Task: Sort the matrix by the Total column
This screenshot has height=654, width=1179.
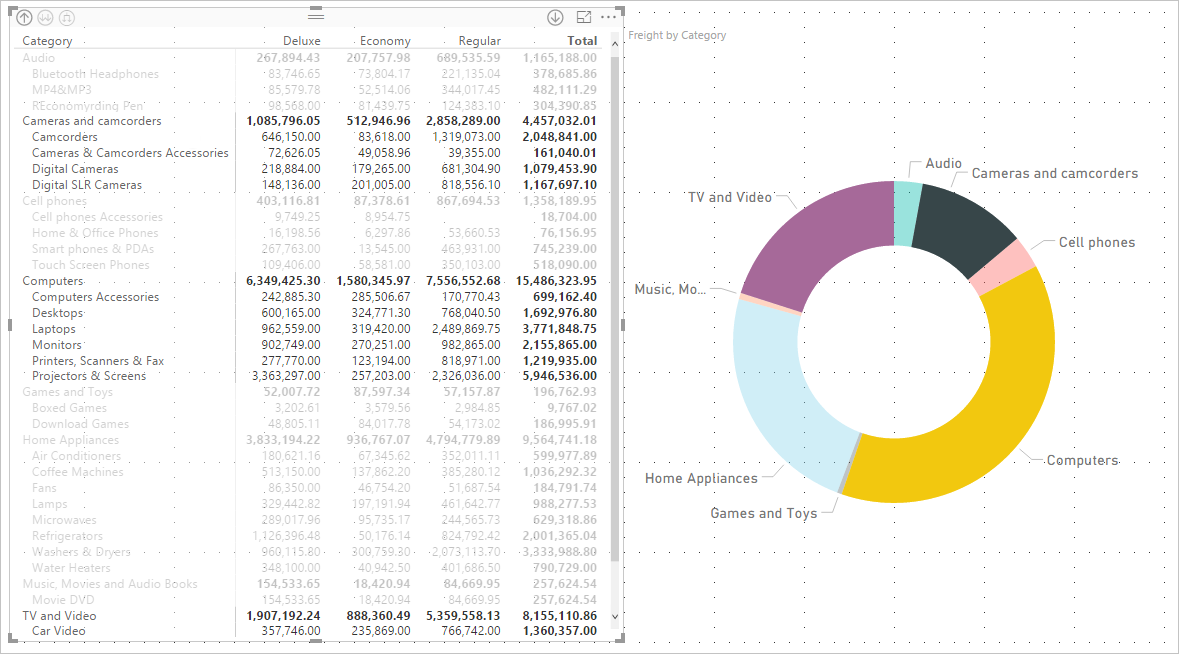Action: [582, 40]
